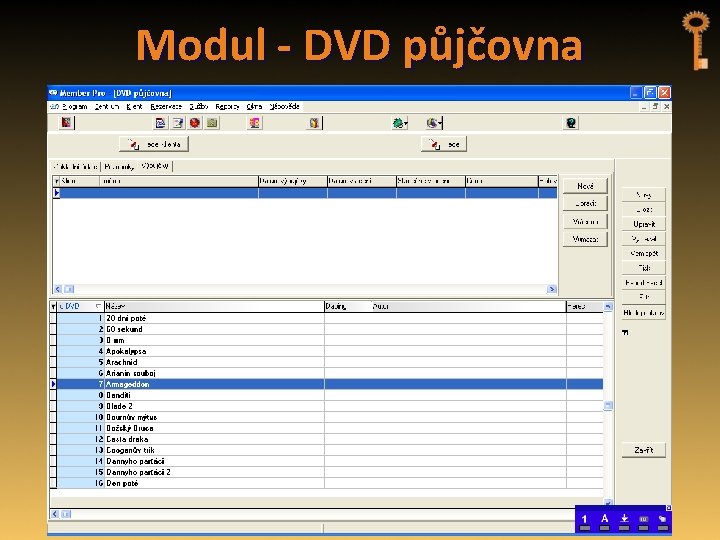The width and height of the screenshot is (720, 540).
Task: Click the large search button with longer label
Action: coord(154,144)
